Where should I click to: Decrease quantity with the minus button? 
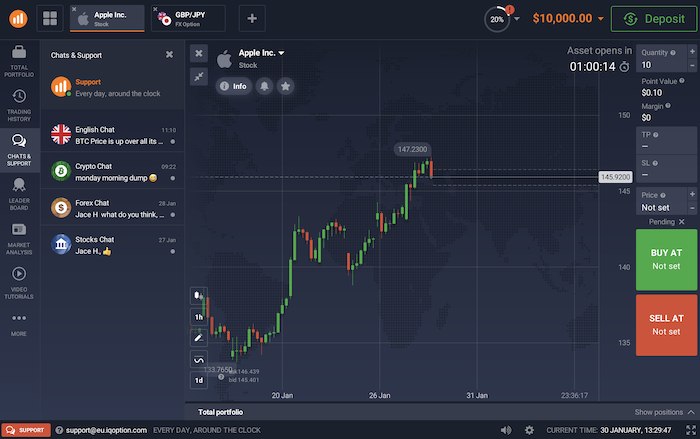[692, 66]
